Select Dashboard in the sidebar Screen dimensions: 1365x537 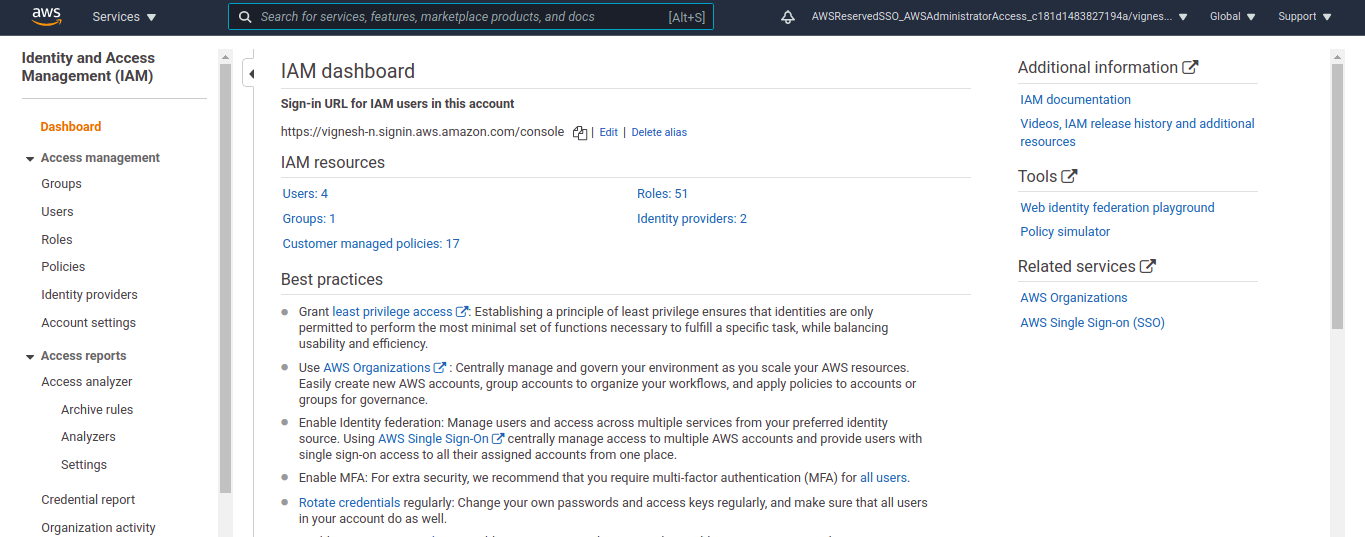click(71, 127)
